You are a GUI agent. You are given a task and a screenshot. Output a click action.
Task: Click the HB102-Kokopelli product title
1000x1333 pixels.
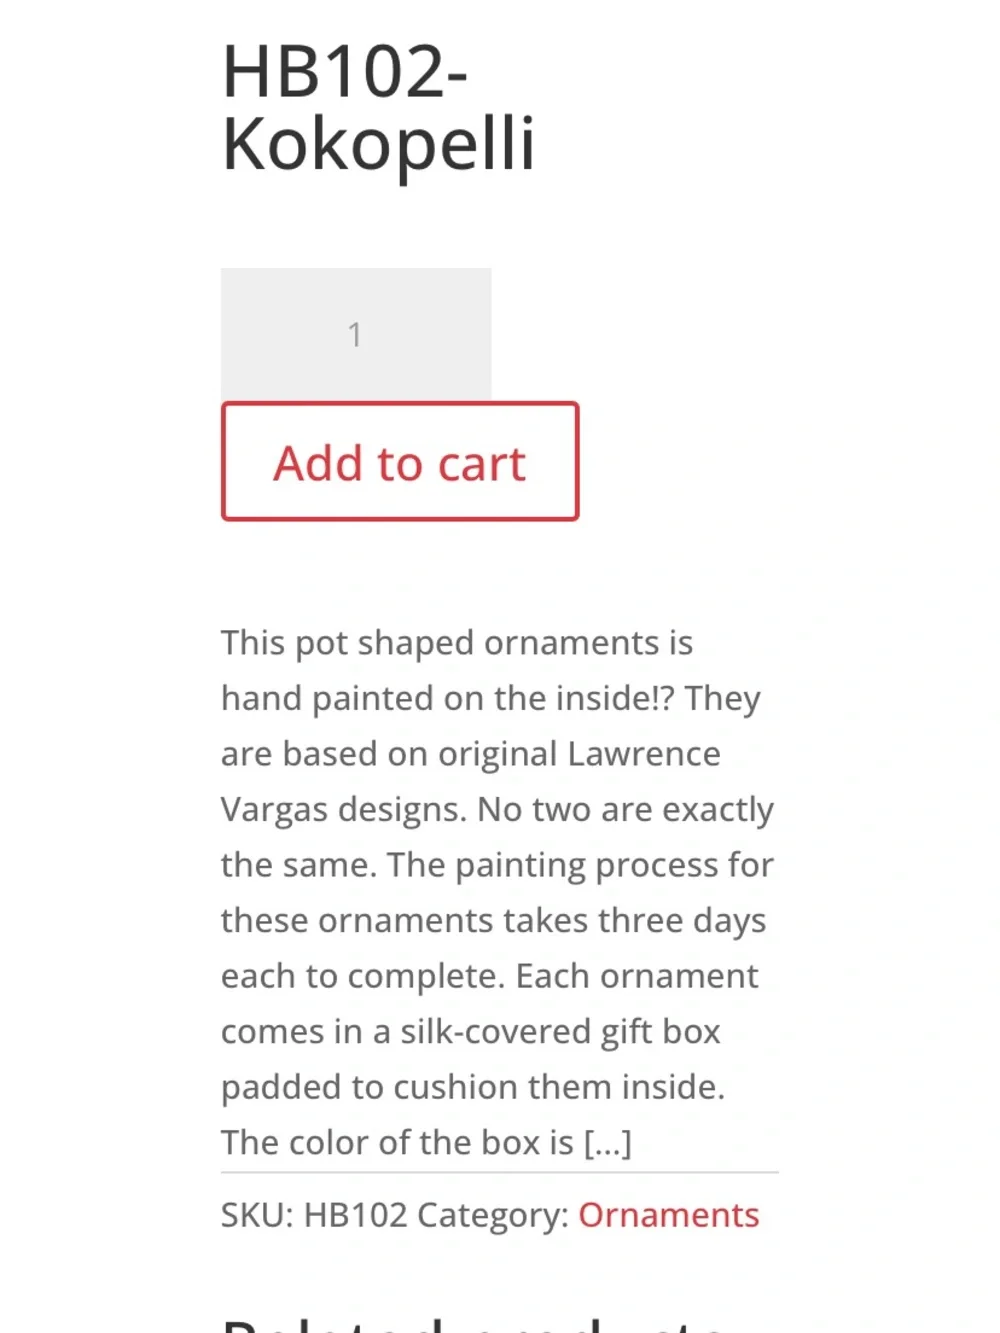click(x=378, y=107)
